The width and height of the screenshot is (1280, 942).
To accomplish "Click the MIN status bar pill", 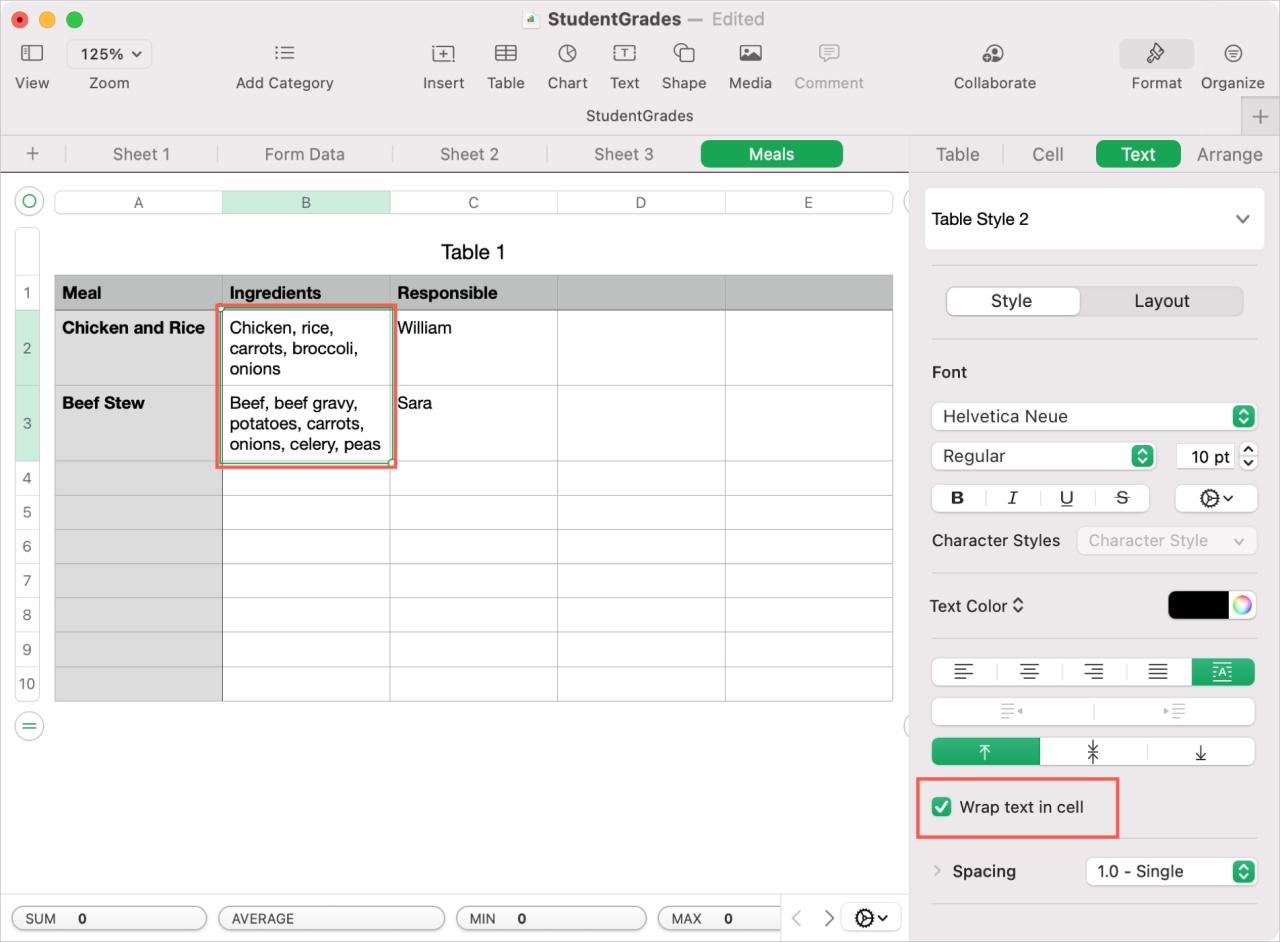I will 551,918.
